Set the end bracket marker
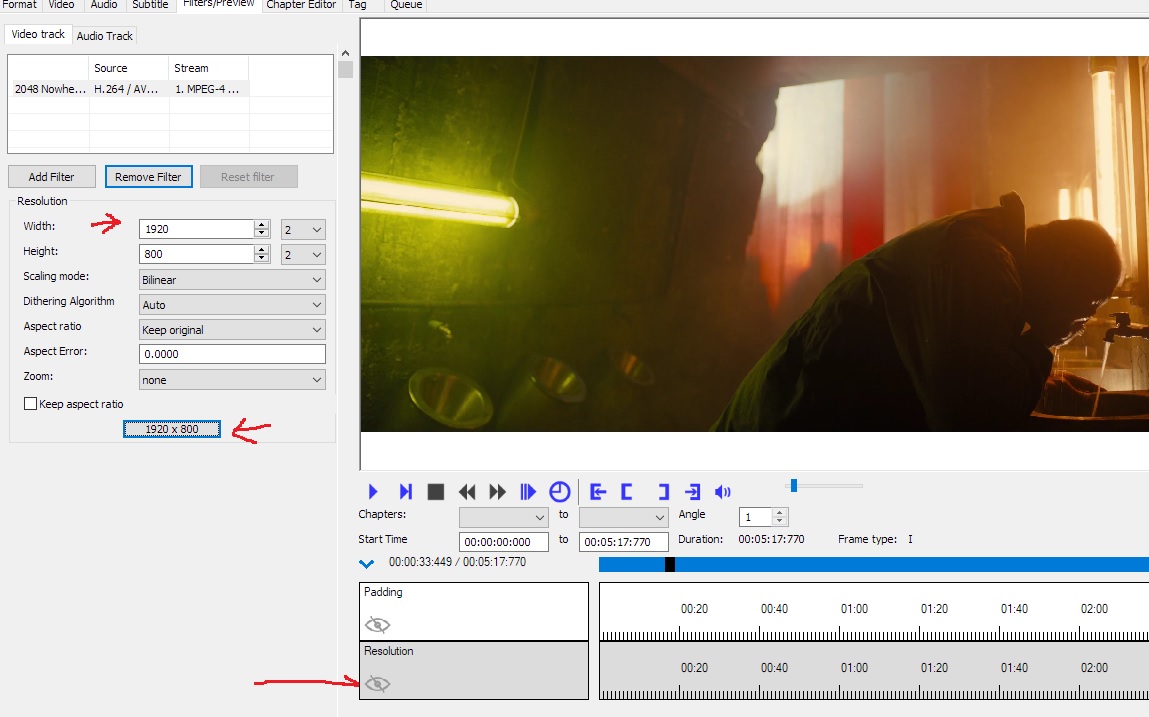Screen dimensions: 1149x717 [663, 491]
